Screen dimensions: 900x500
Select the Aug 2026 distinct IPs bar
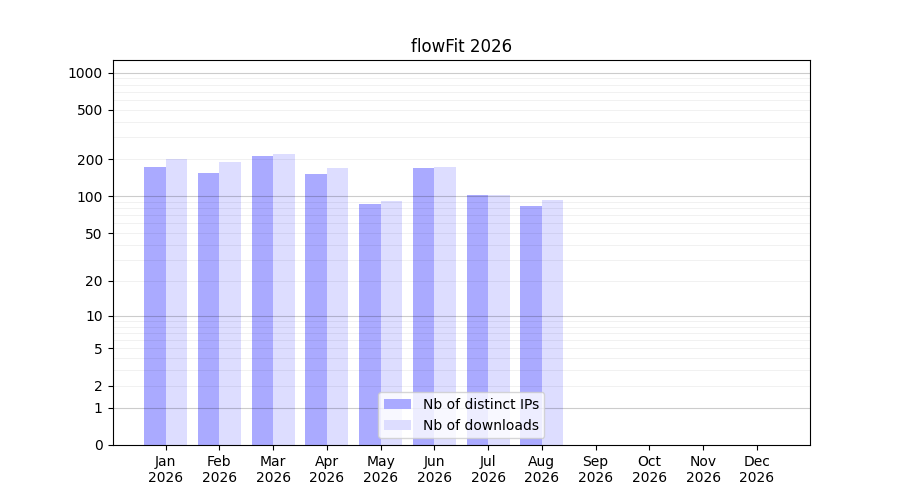(x=531, y=325)
